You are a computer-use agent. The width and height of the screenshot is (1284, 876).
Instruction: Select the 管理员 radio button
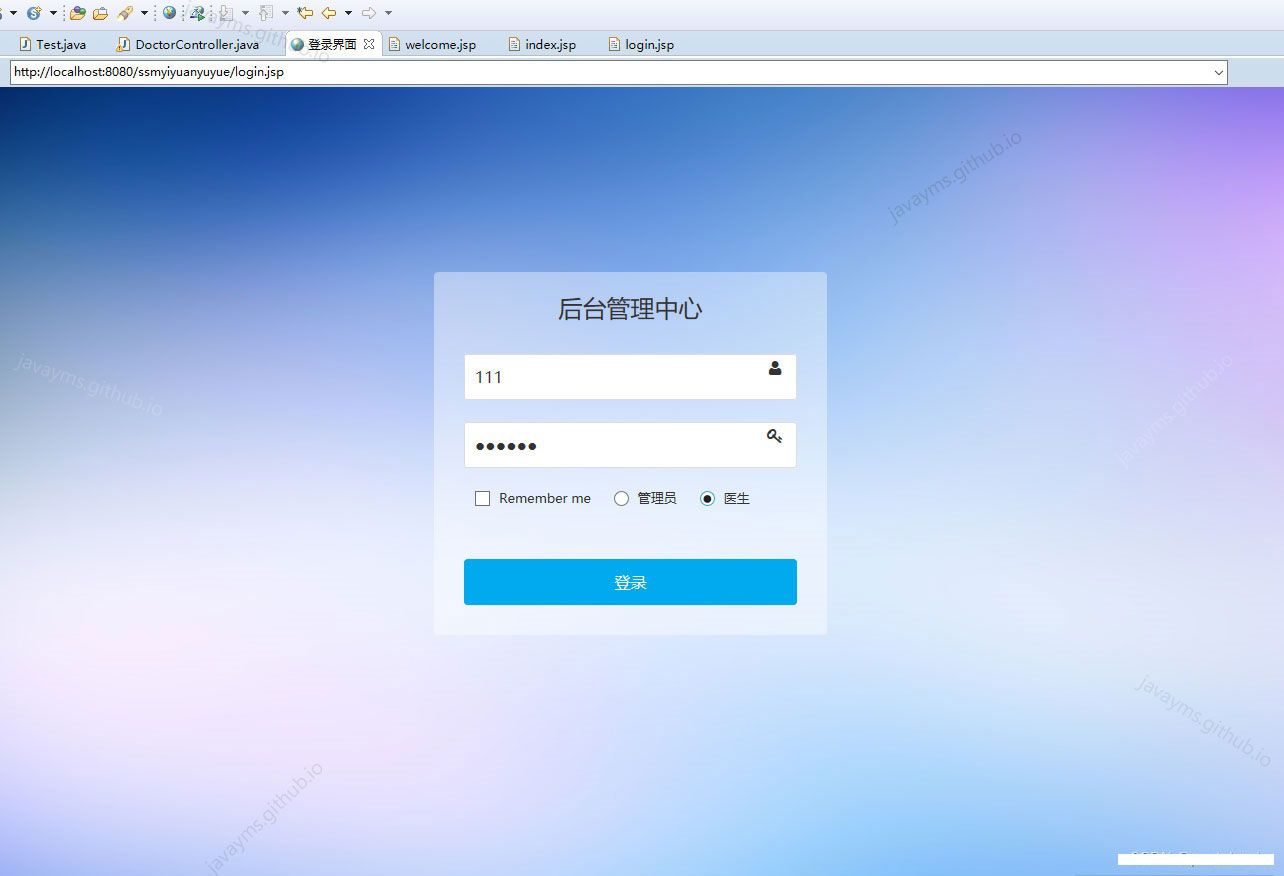pyautogui.click(x=621, y=498)
